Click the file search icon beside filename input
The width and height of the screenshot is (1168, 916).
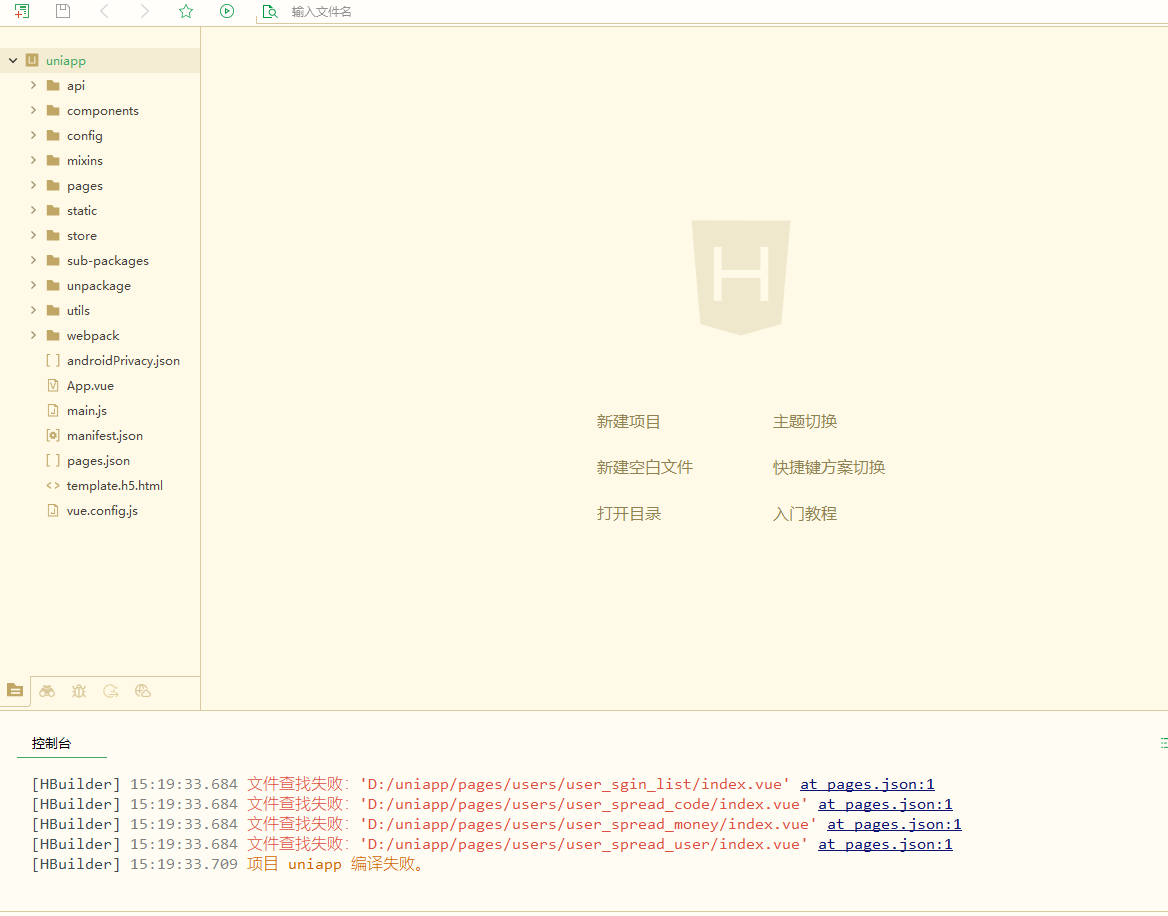click(269, 12)
